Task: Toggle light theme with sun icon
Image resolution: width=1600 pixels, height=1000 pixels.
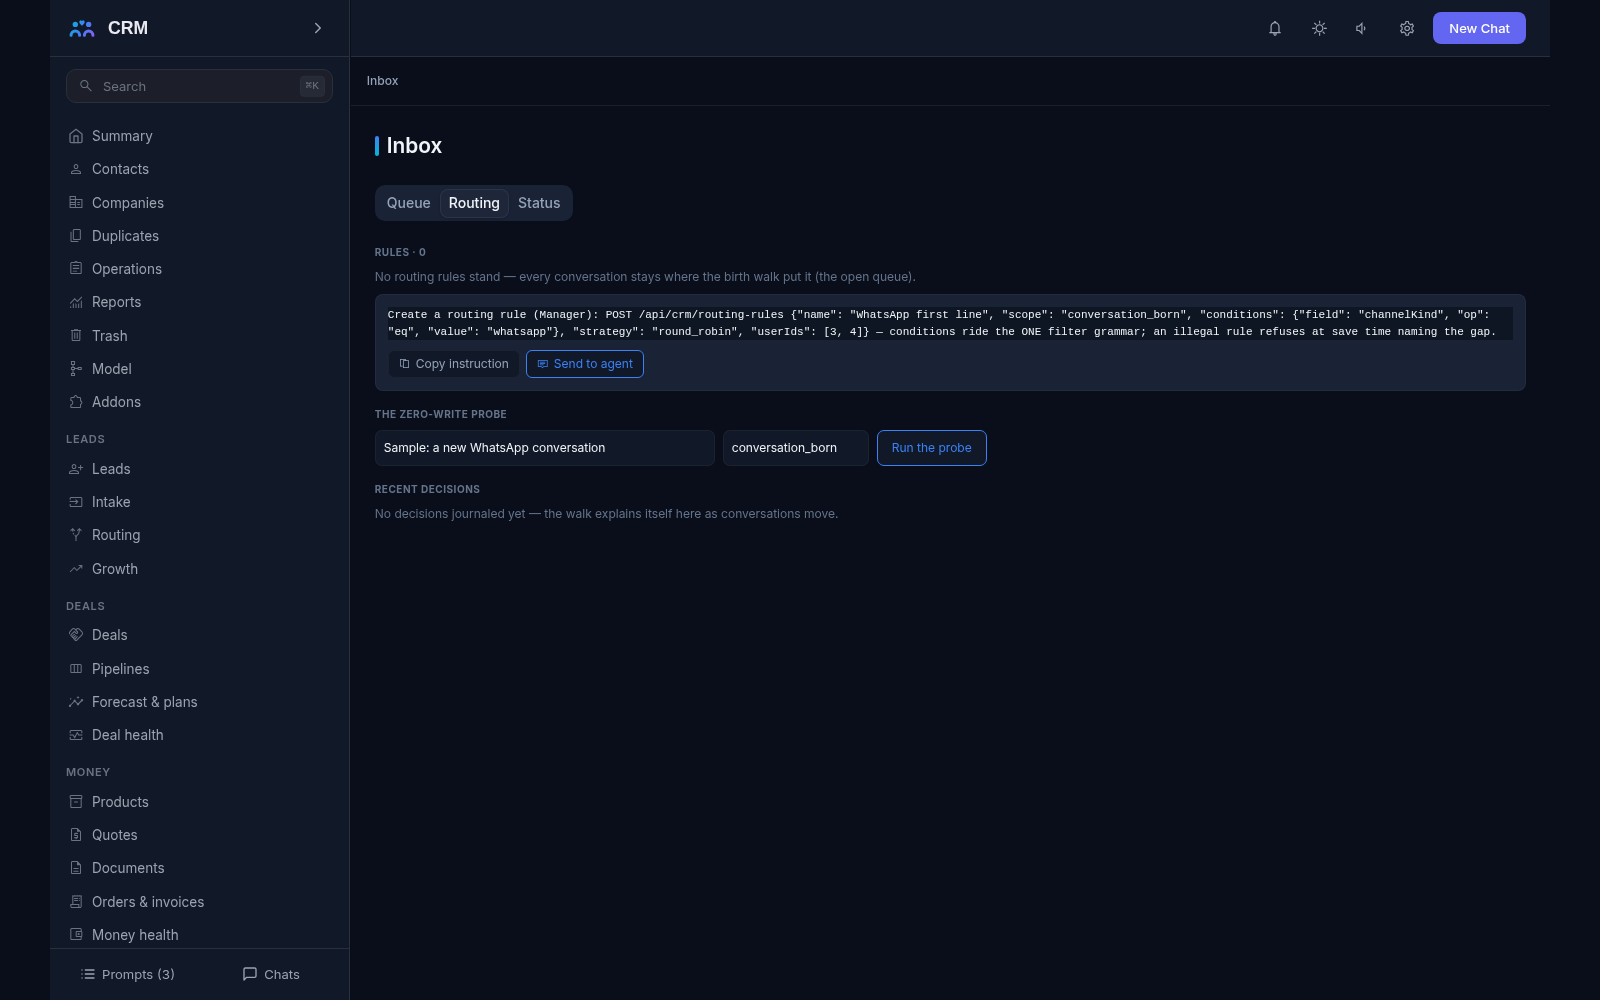Action: click(x=1319, y=28)
